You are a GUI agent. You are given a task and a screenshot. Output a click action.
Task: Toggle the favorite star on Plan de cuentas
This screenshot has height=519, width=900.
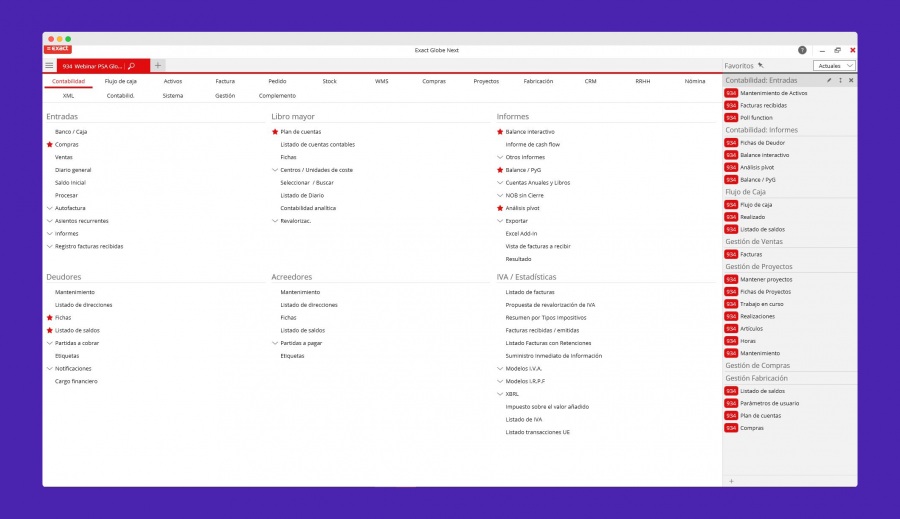coord(275,132)
